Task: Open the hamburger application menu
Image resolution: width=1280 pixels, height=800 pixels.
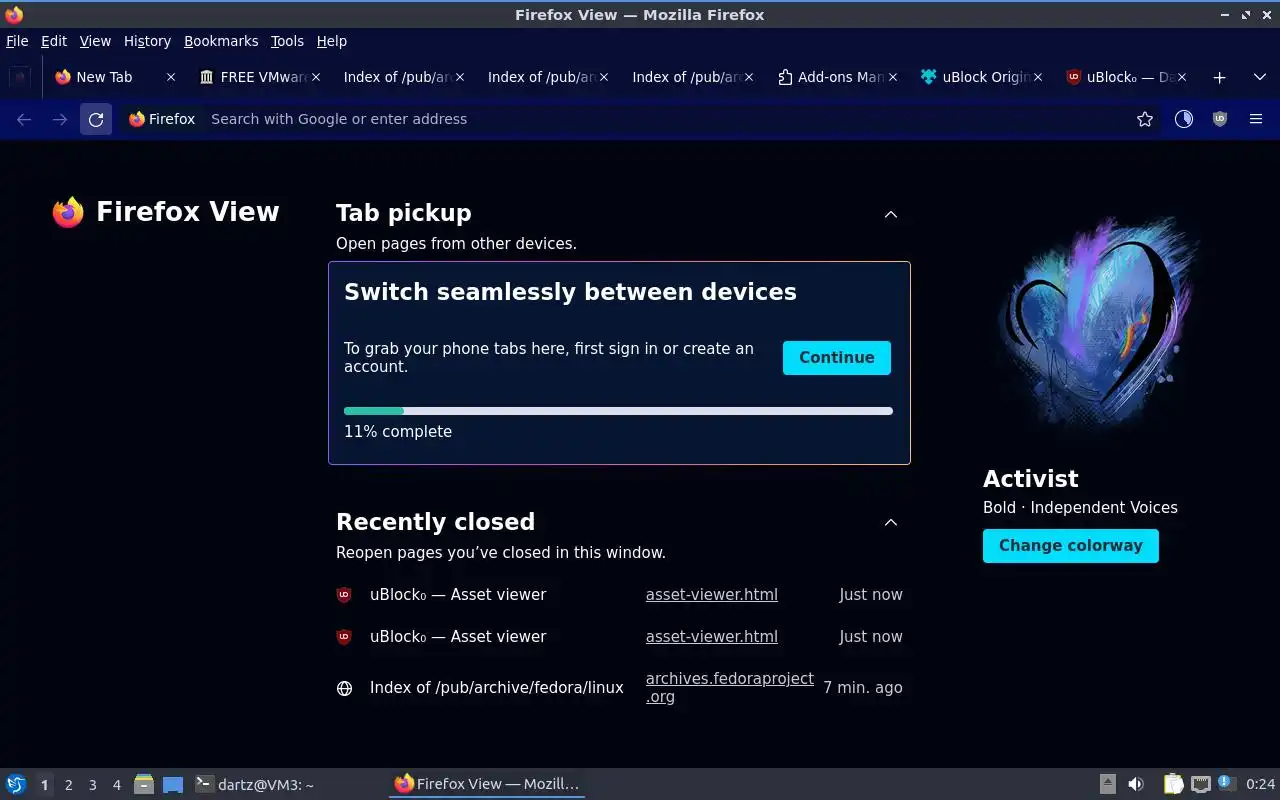Action: [1256, 119]
